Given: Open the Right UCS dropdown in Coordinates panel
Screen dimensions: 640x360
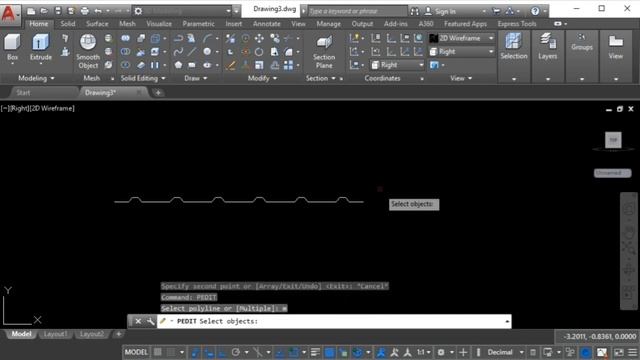Looking at the screenshot, I should click(398, 65).
